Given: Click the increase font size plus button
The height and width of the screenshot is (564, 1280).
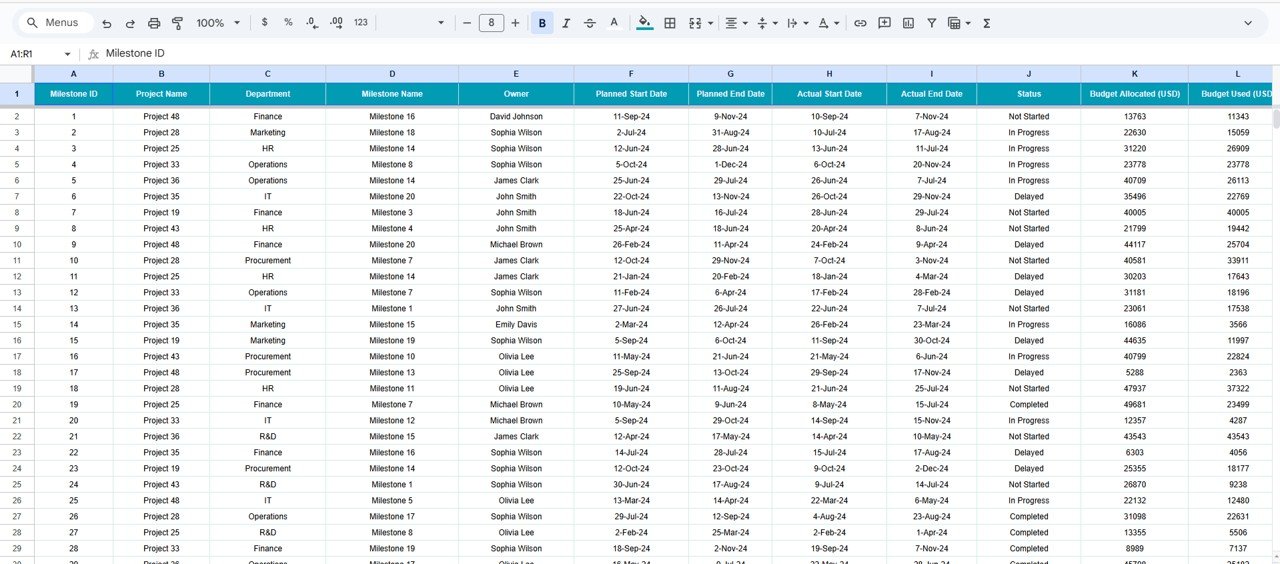Looking at the screenshot, I should [x=515, y=23].
